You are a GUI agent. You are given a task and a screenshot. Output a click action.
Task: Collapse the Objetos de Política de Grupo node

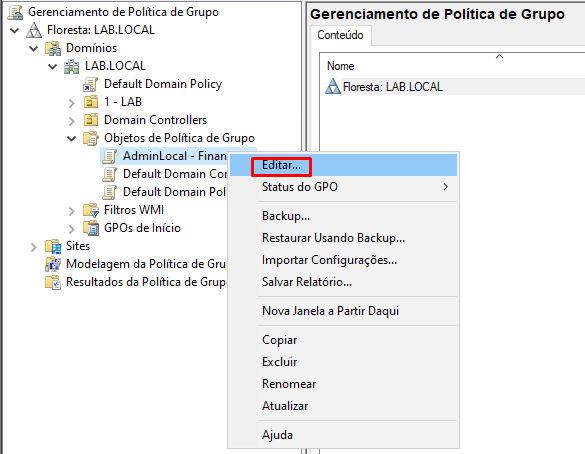71,138
